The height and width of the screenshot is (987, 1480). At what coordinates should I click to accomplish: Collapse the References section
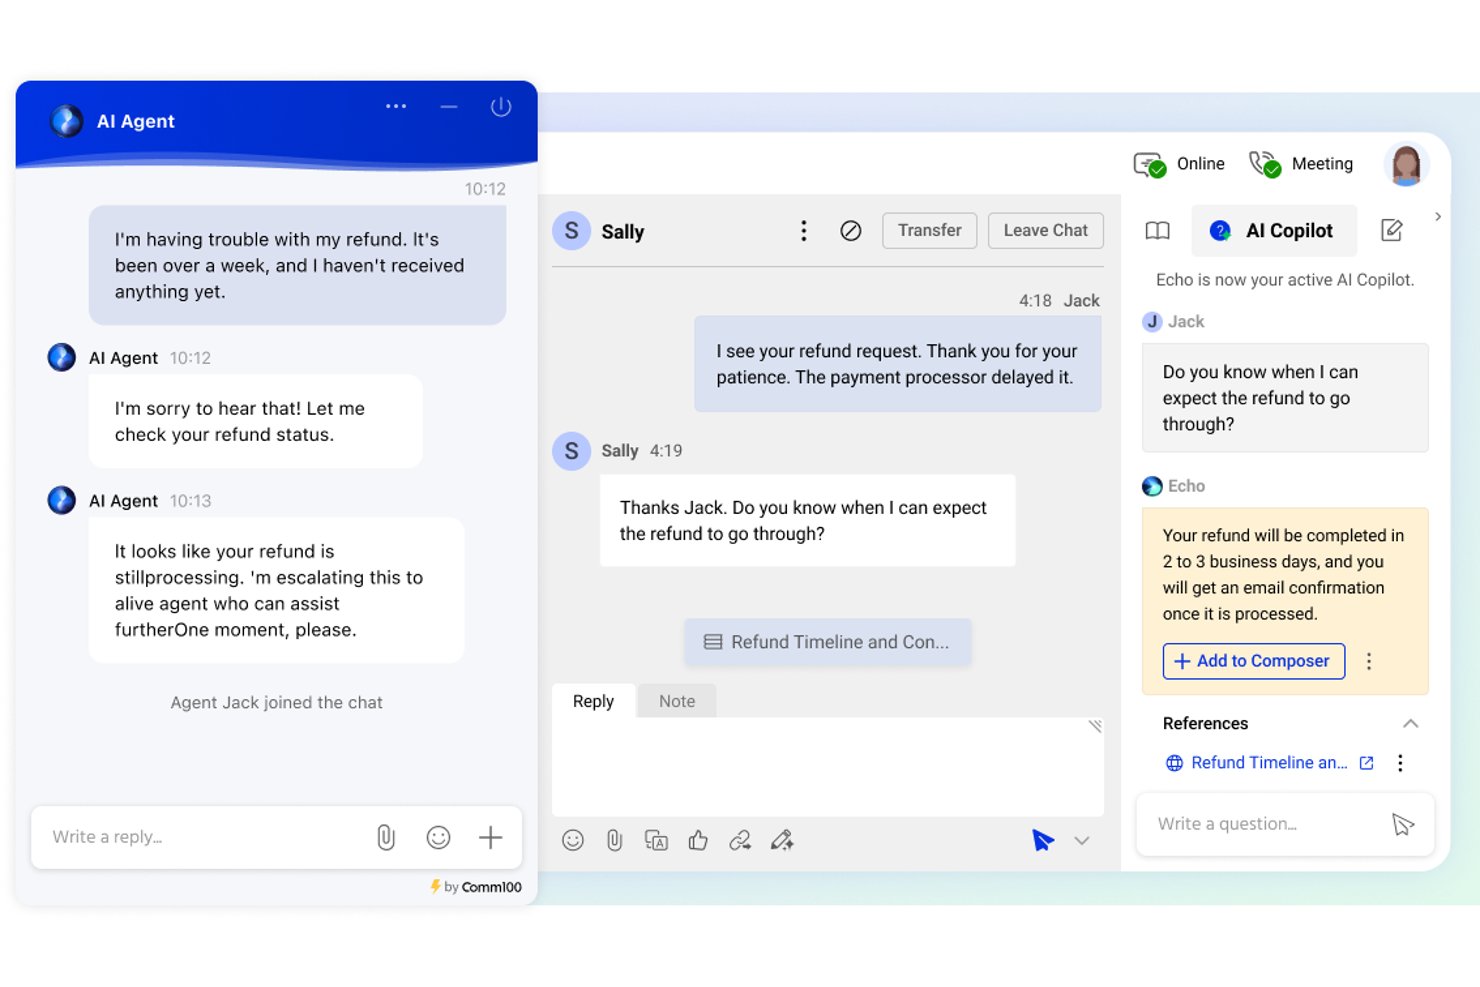(1410, 723)
